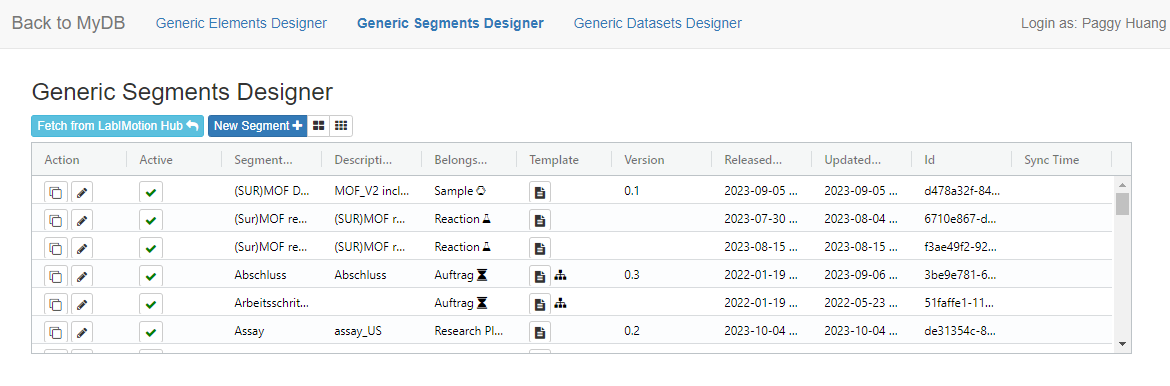Click the vertical scrollbar thumb

click(x=1122, y=204)
